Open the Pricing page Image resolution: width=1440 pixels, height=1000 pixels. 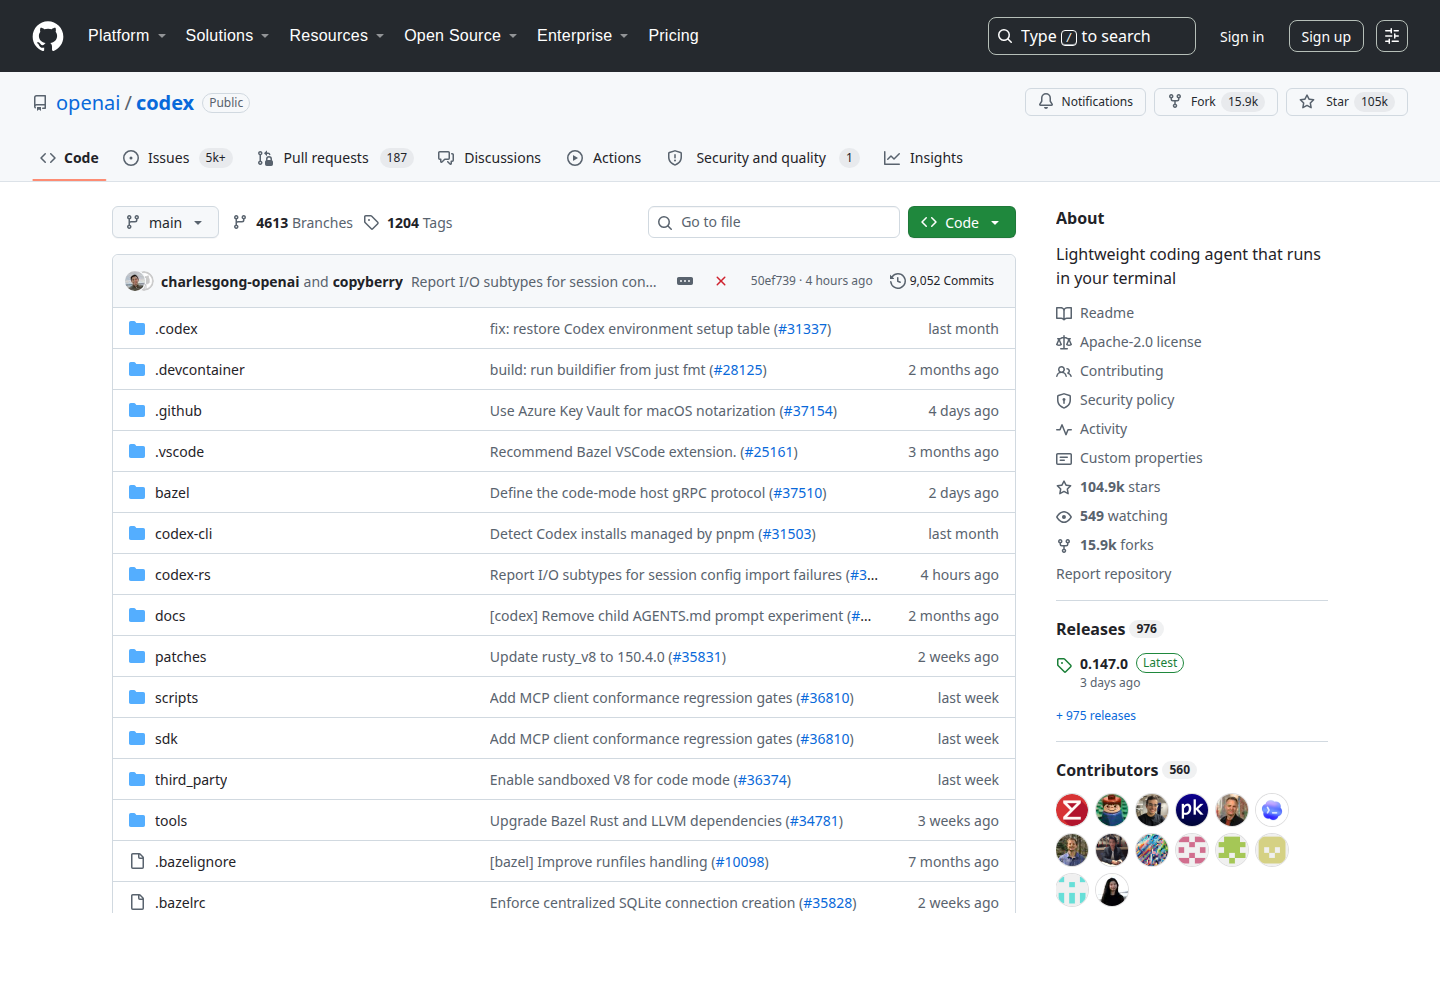(x=673, y=36)
